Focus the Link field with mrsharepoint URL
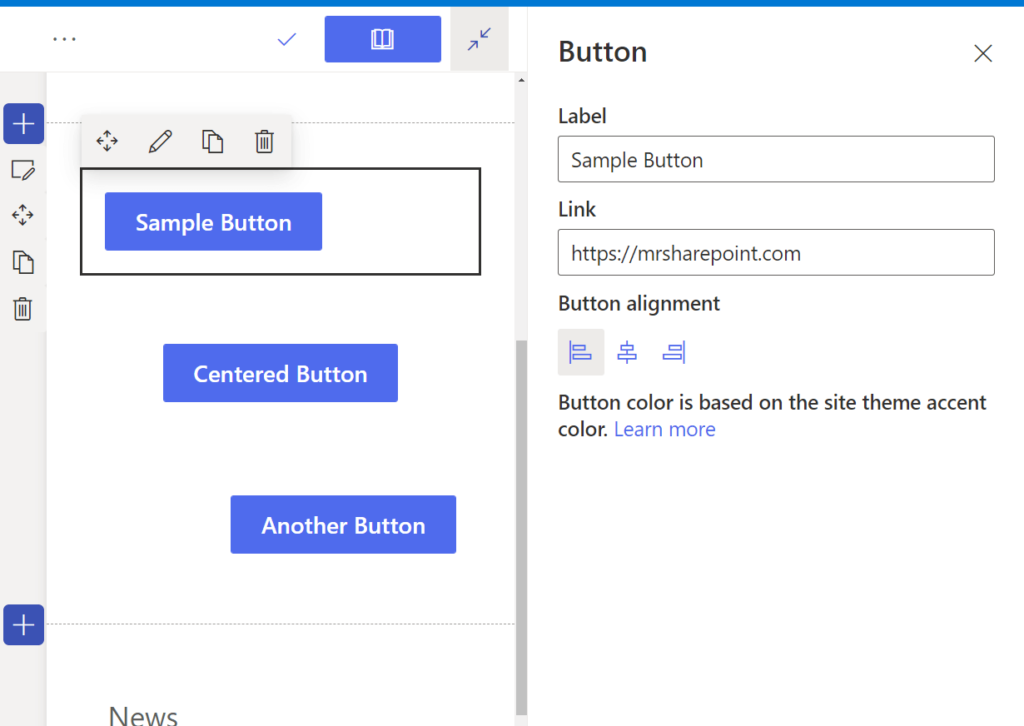The width and height of the screenshot is (1024, 726). (x=776, y=253)
